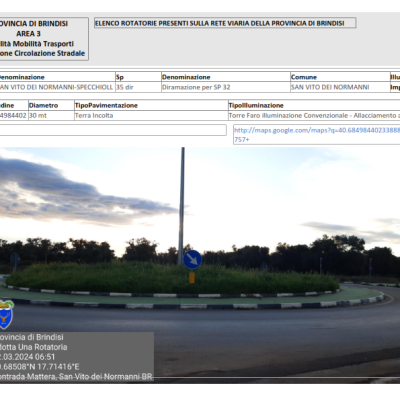The image size is (400, 400).
Task: Click the Provincia di Brindisi Area 3 header box
Action: 43,39
